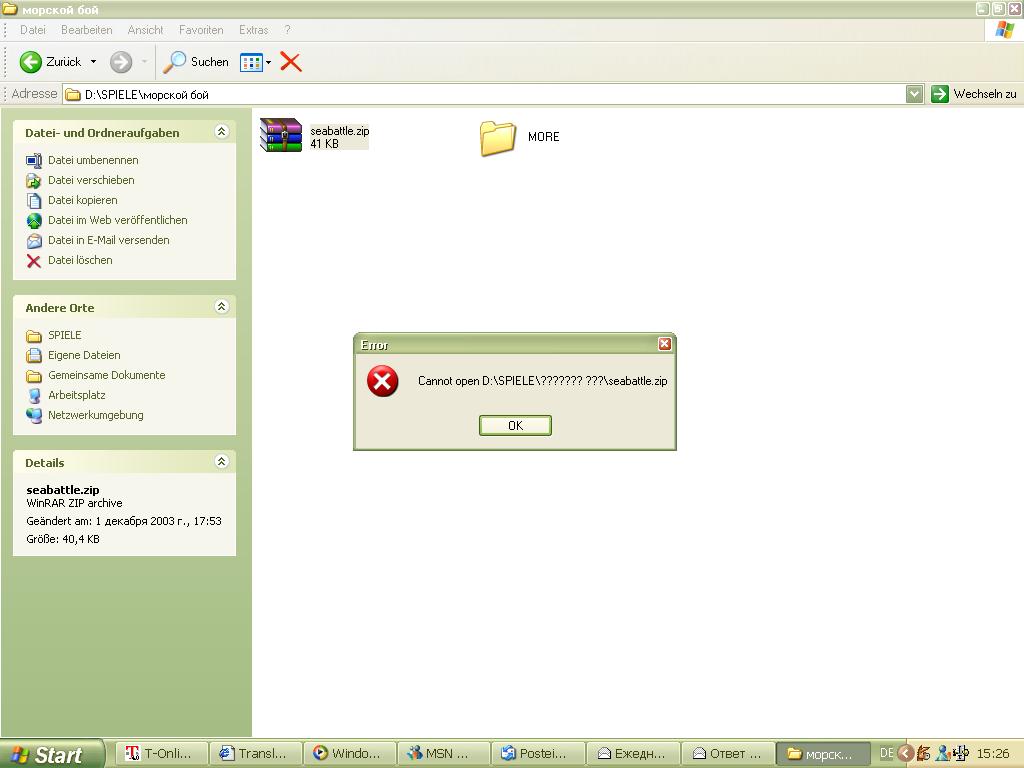1024x768 pixels.
Task: Open the Zurück history dropdown arrow
Action: (93, 62)
